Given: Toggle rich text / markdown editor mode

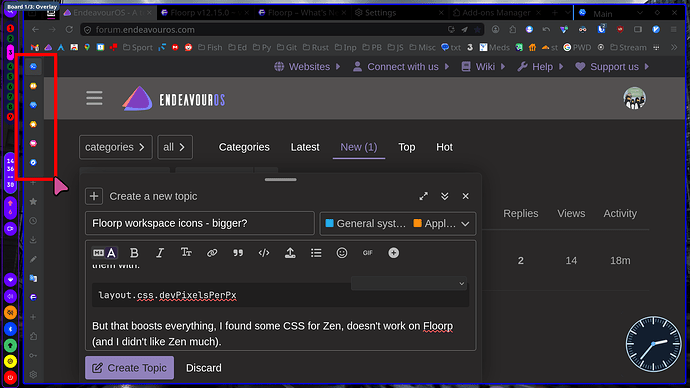Looking at the screenshot, I should click(x=105, y=253).
